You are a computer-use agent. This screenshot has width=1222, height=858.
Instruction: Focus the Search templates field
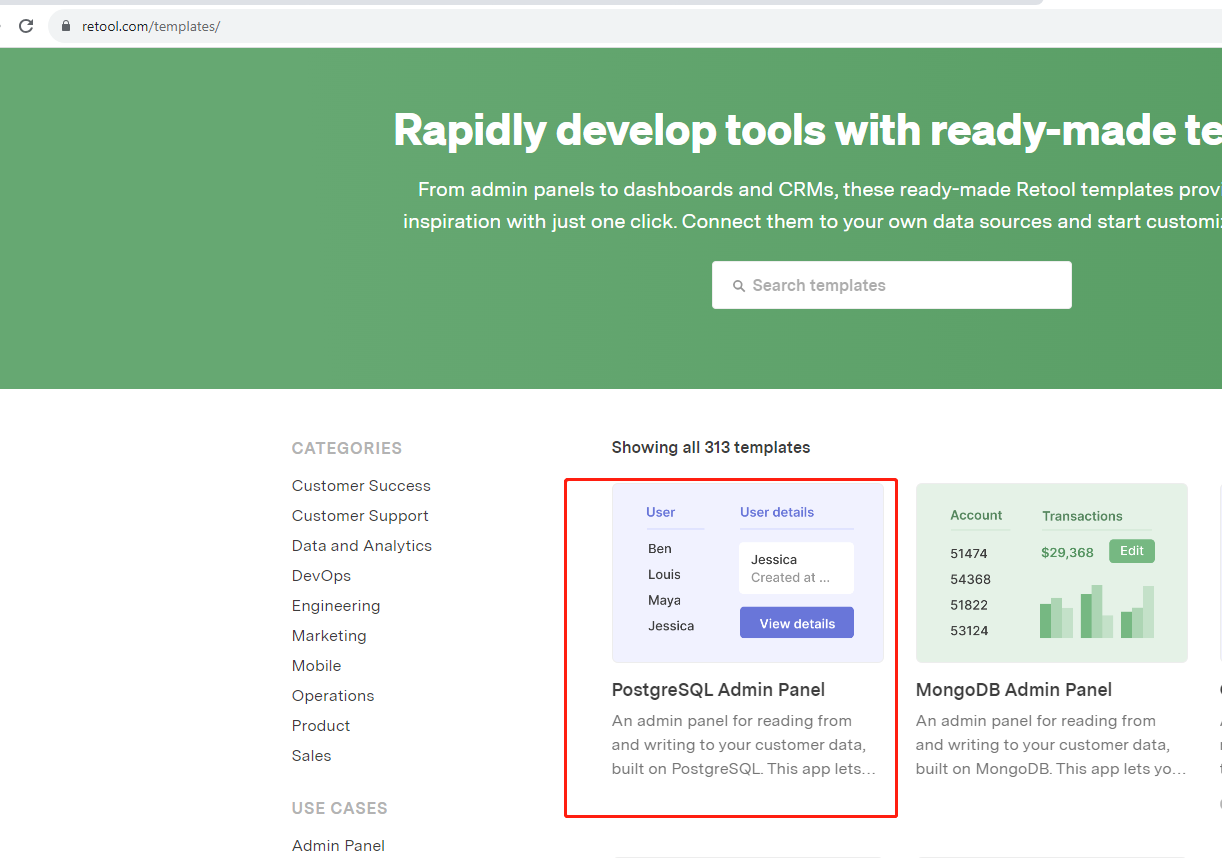coord(891,285)
